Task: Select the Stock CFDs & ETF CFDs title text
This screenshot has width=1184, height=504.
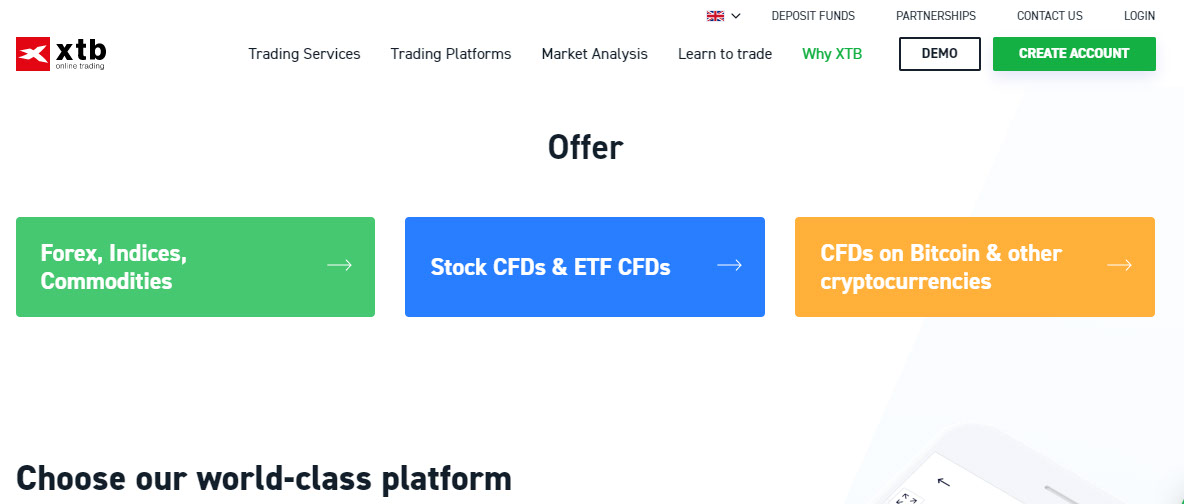Action: (x=550, y=267)
